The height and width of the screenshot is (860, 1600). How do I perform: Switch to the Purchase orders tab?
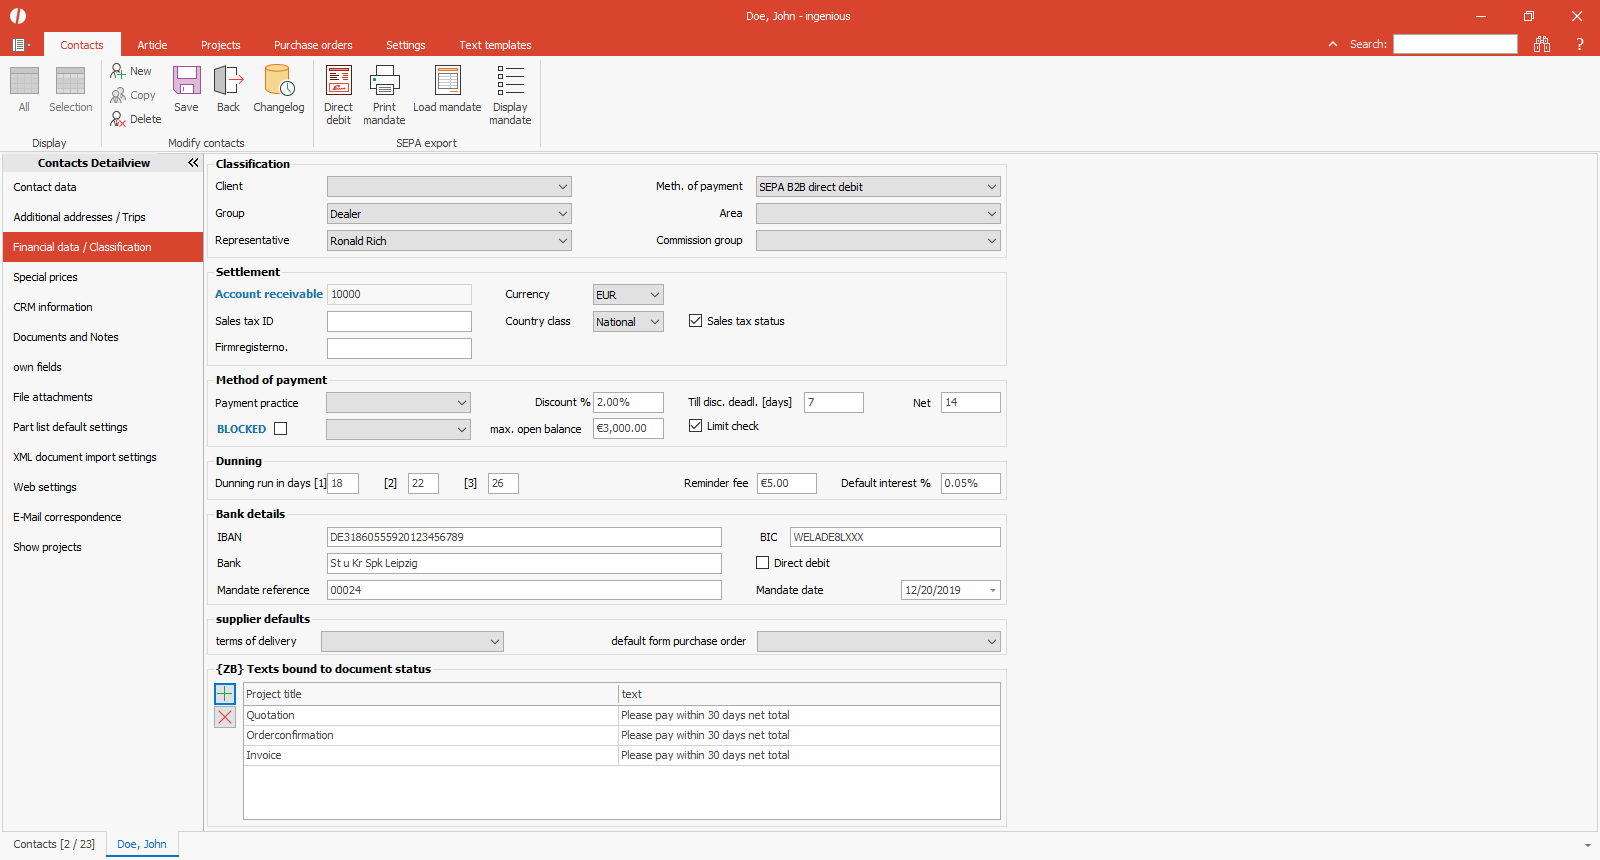(313, 45)
